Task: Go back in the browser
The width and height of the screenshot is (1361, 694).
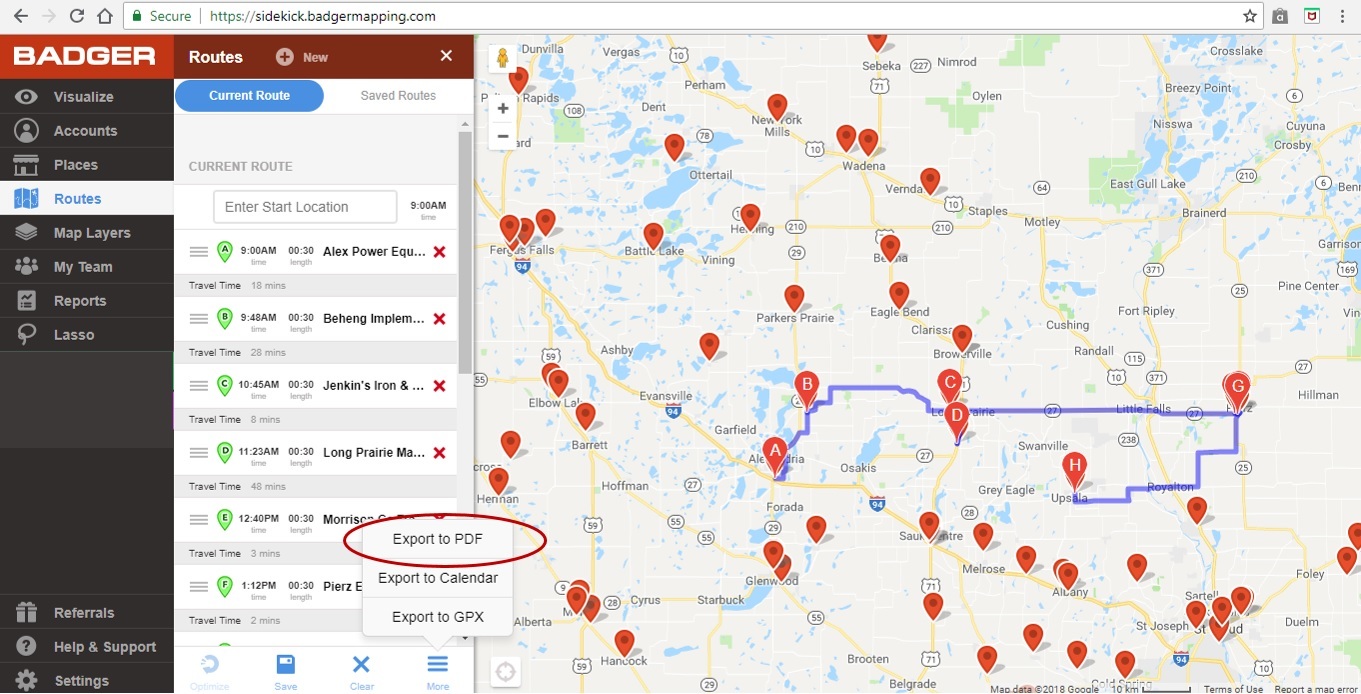Action: [x=19, y=16]
